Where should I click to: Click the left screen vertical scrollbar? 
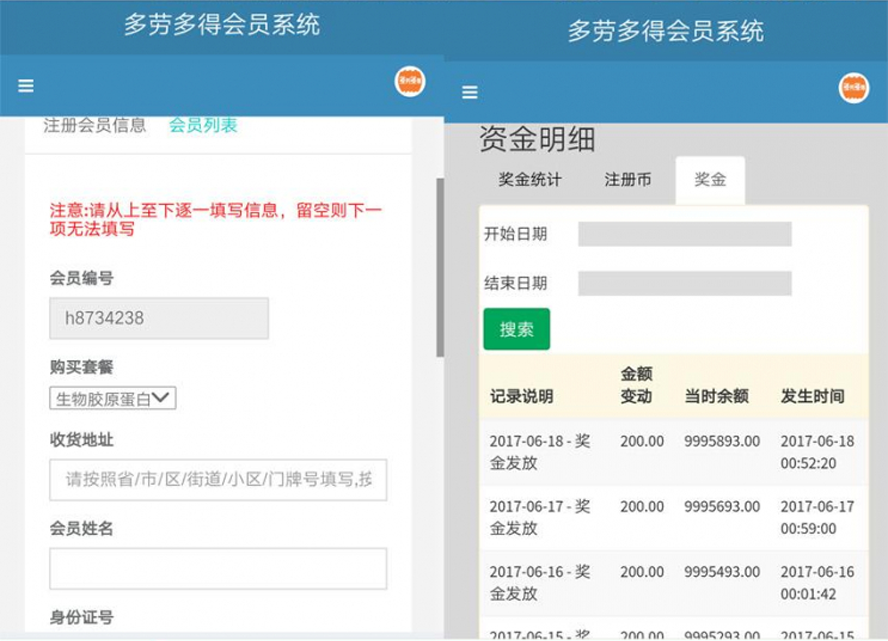pos(439,267)
